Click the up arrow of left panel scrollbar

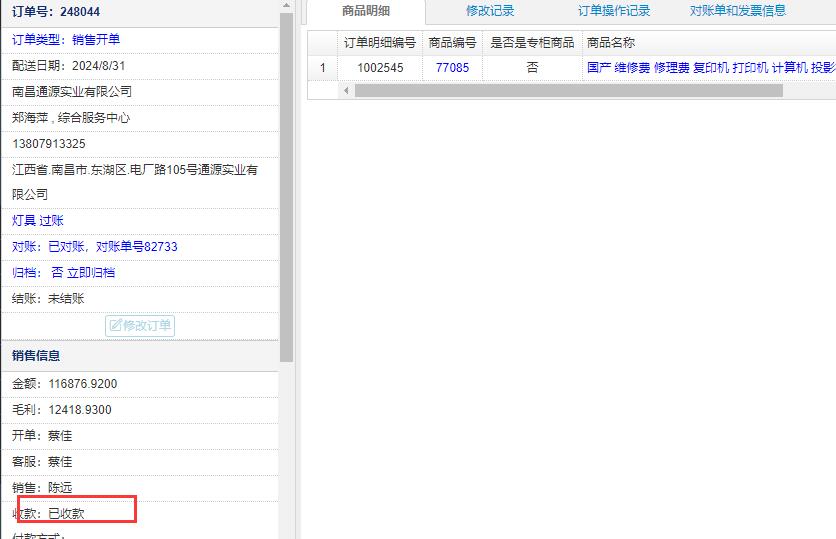(286, 5)
